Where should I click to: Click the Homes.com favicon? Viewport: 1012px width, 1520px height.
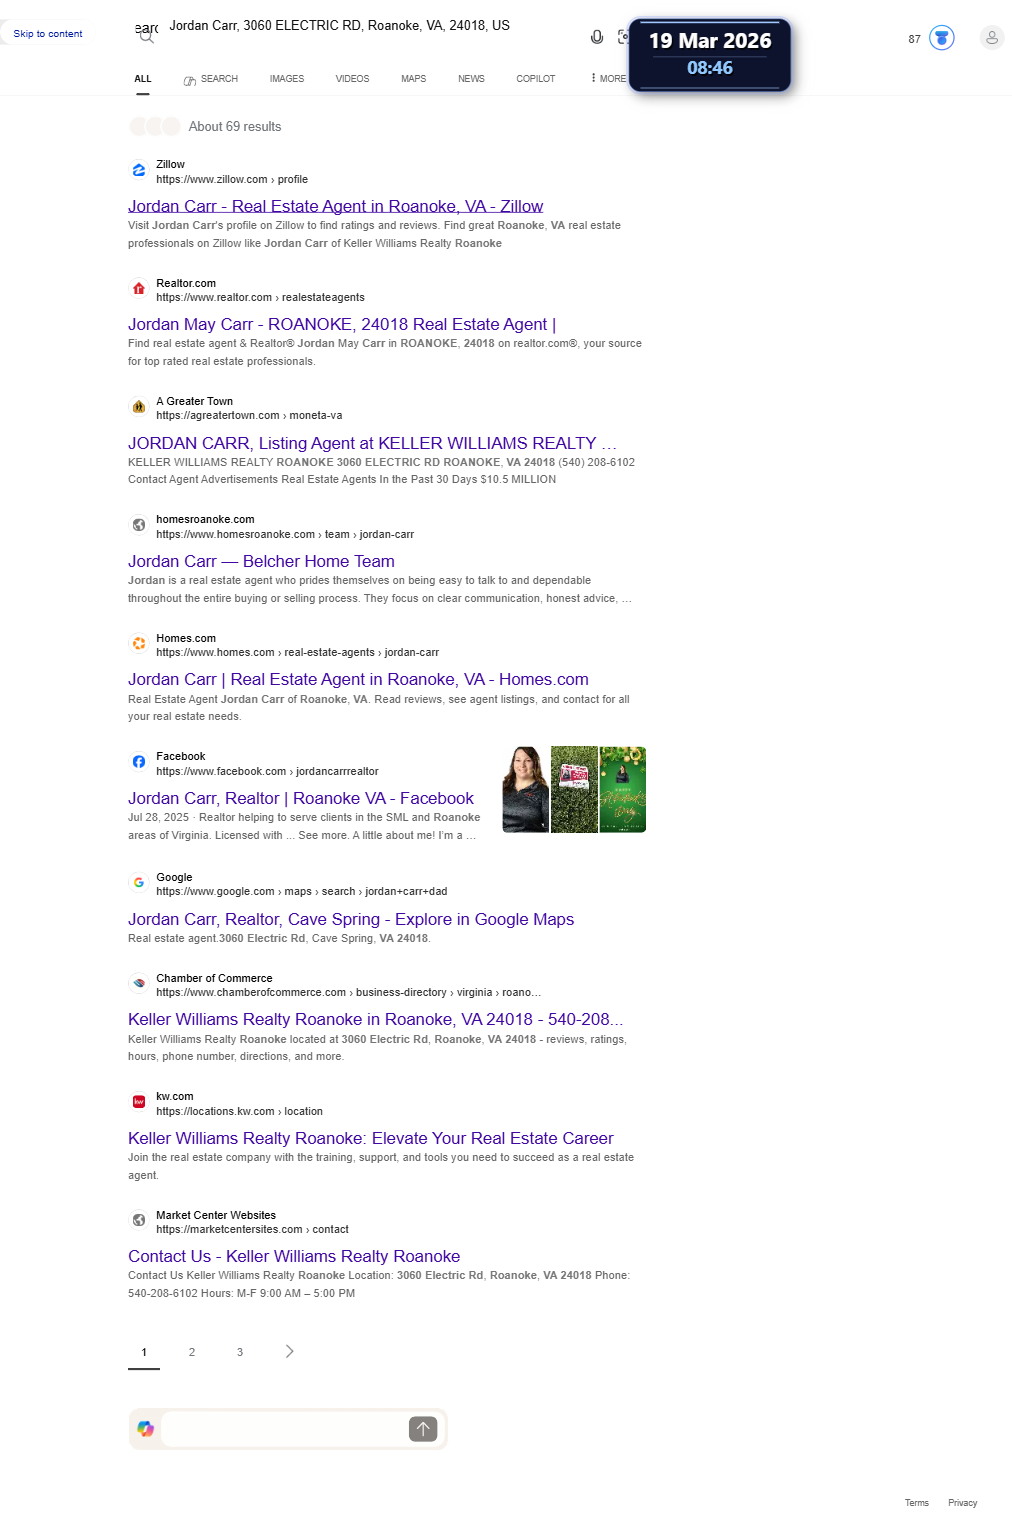point(139,644)
